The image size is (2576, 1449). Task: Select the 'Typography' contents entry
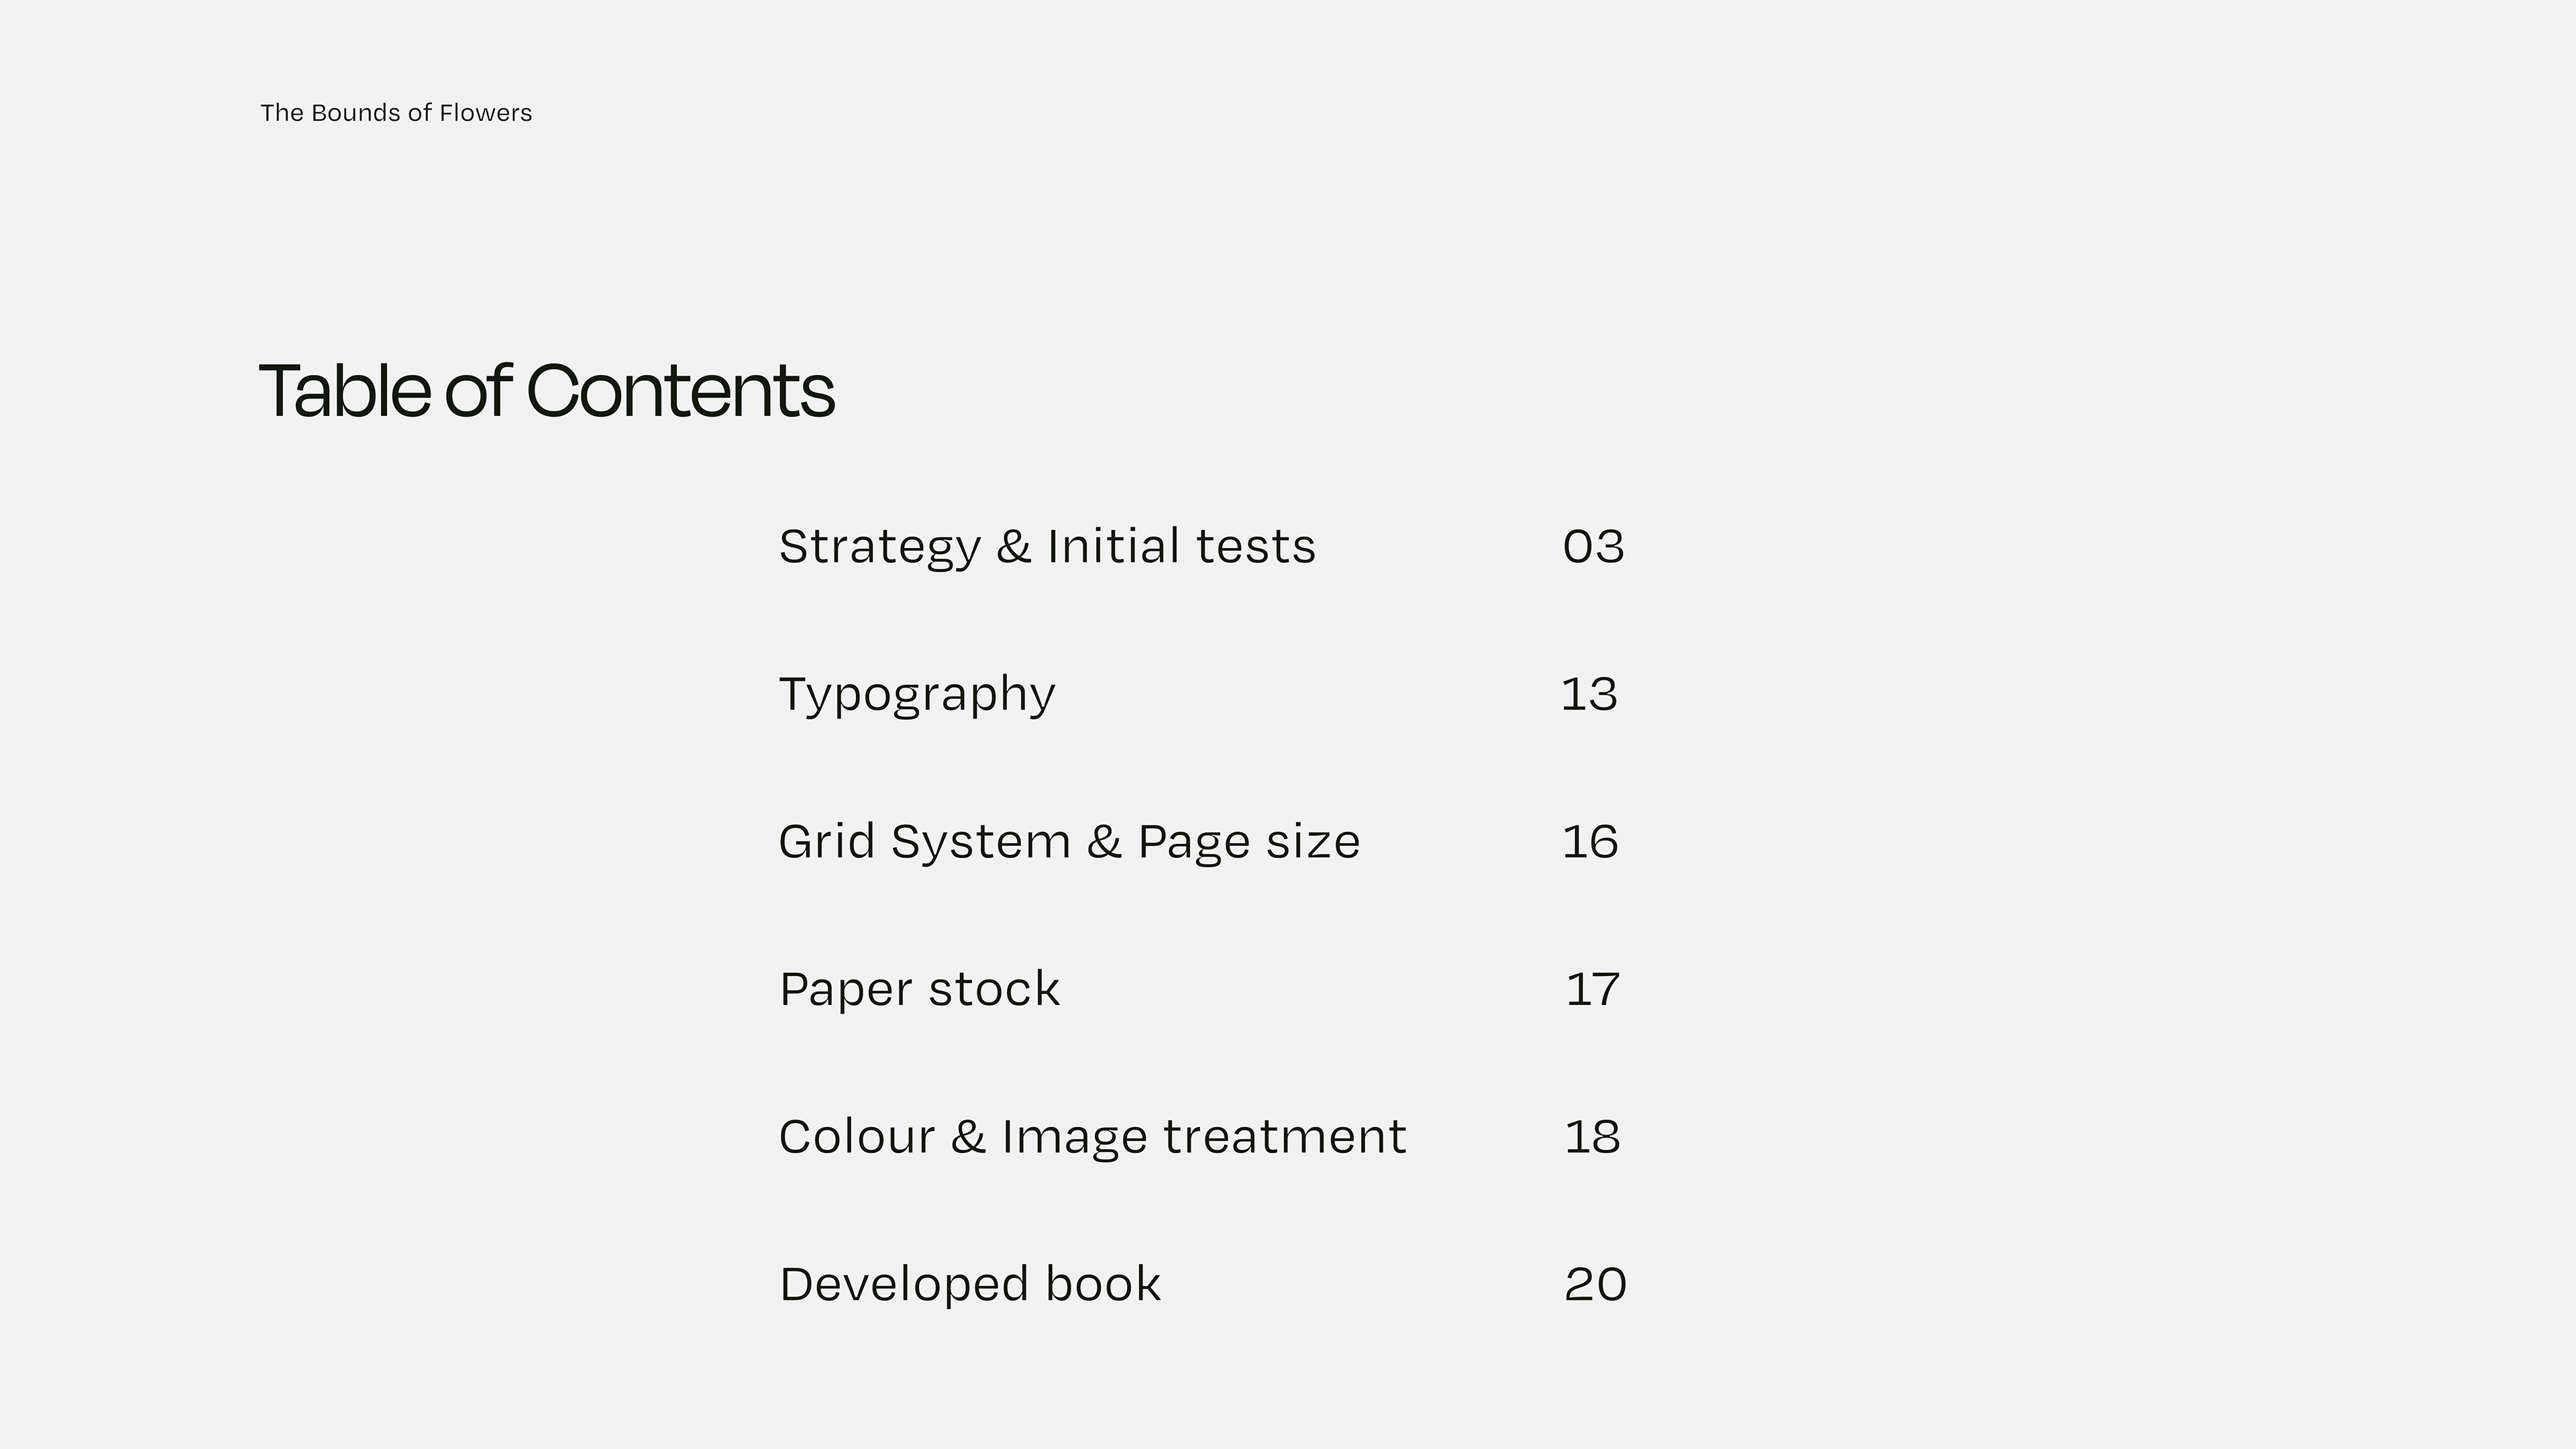click(917, 695)
